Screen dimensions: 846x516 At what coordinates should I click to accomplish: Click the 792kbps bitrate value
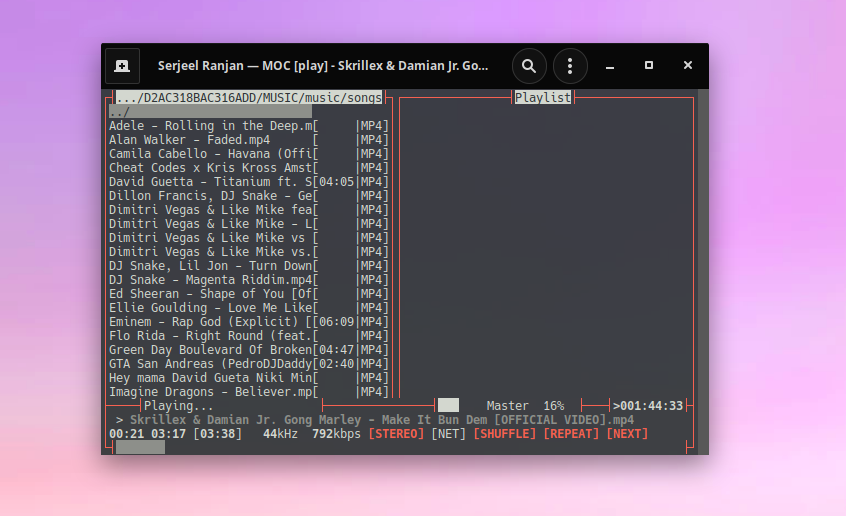point(337,434)
